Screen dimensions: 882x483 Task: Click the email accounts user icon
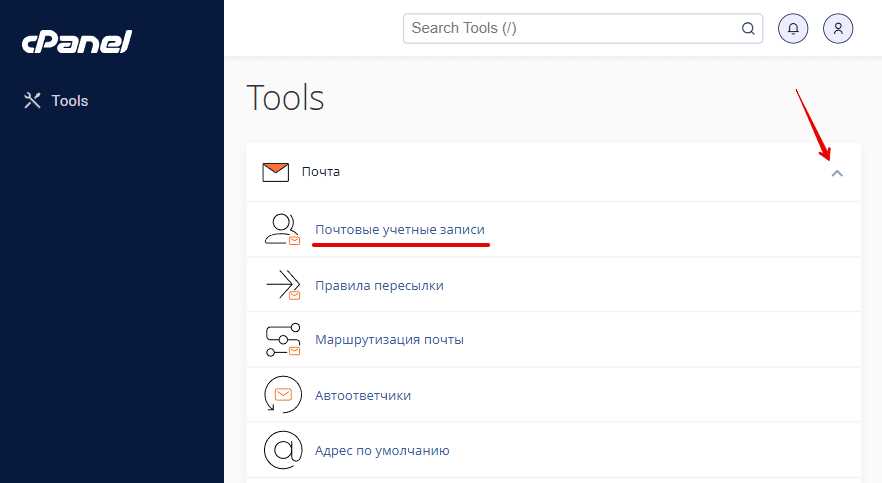(282, 229)
